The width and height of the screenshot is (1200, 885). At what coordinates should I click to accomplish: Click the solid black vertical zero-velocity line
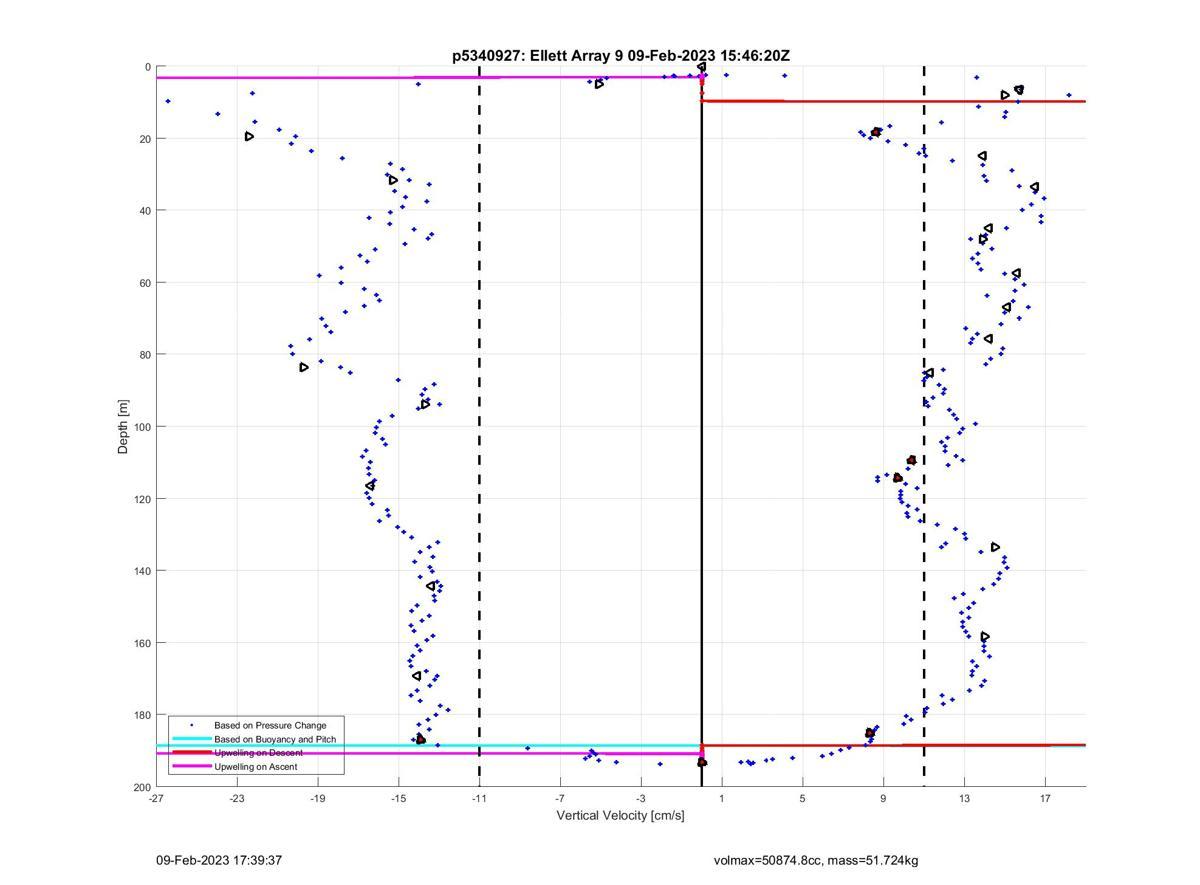point(702,426)
